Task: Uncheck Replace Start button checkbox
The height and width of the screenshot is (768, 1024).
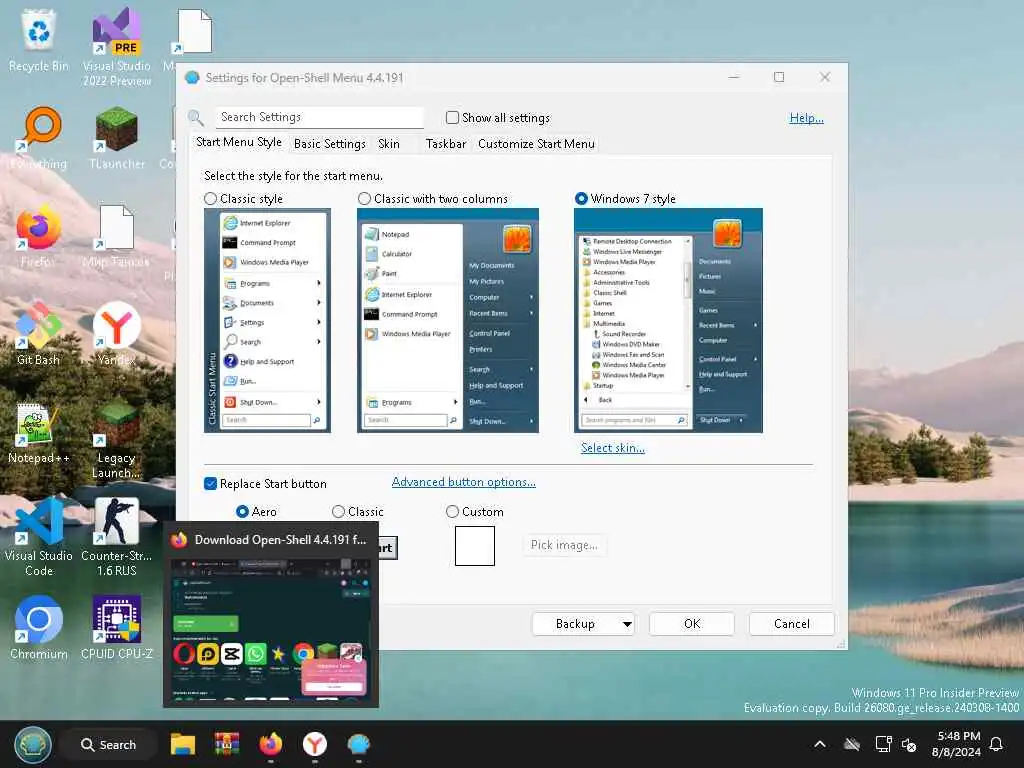Action: coord(210,484)
